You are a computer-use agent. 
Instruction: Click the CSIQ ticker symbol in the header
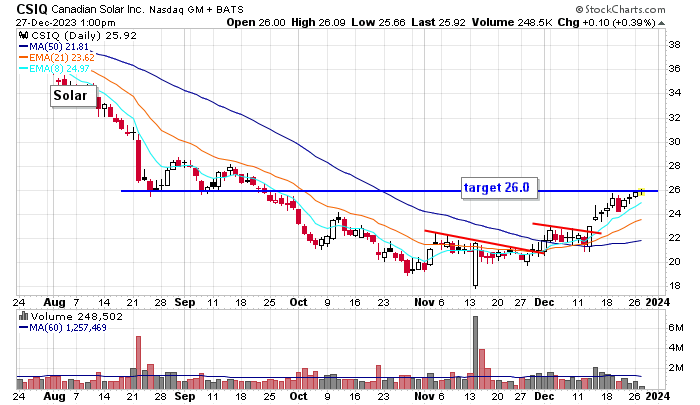point(32,9)
